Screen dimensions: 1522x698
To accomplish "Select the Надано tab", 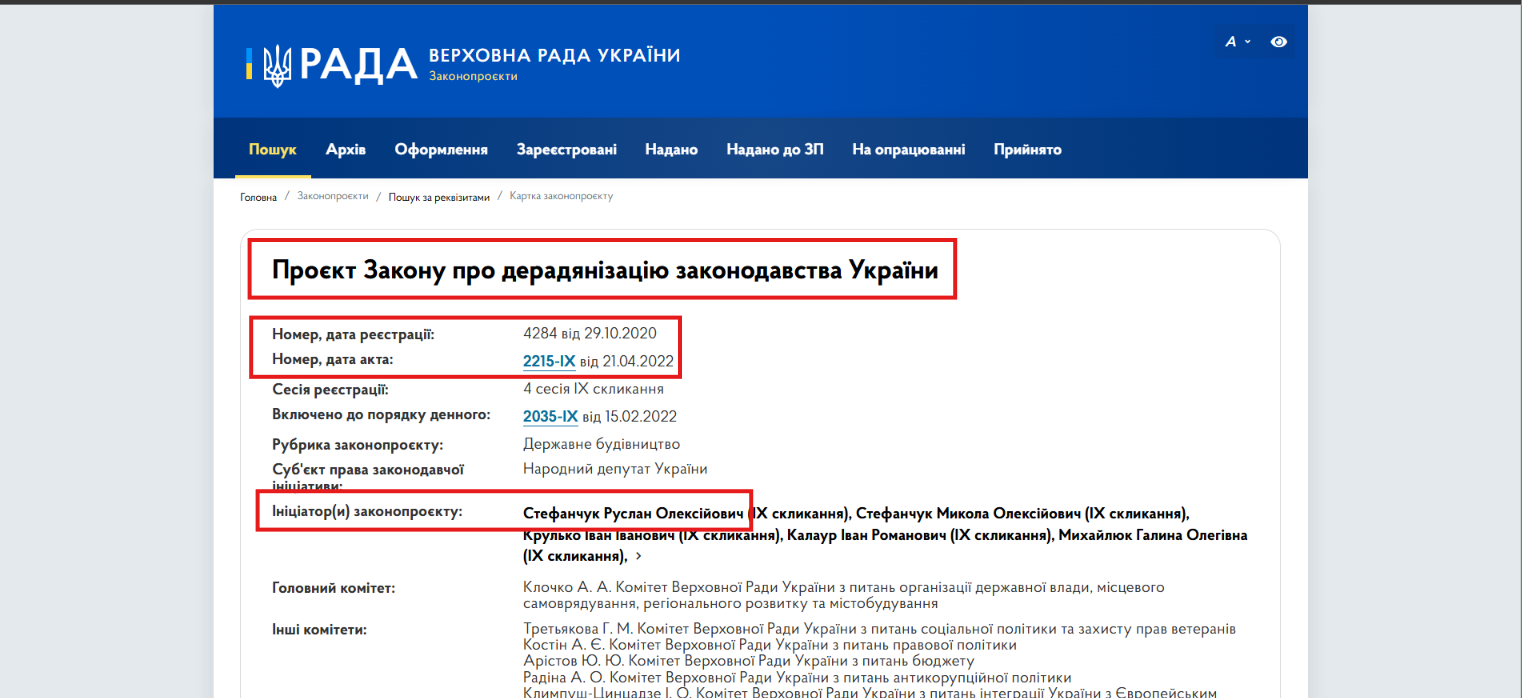I will tap(671, 150).
